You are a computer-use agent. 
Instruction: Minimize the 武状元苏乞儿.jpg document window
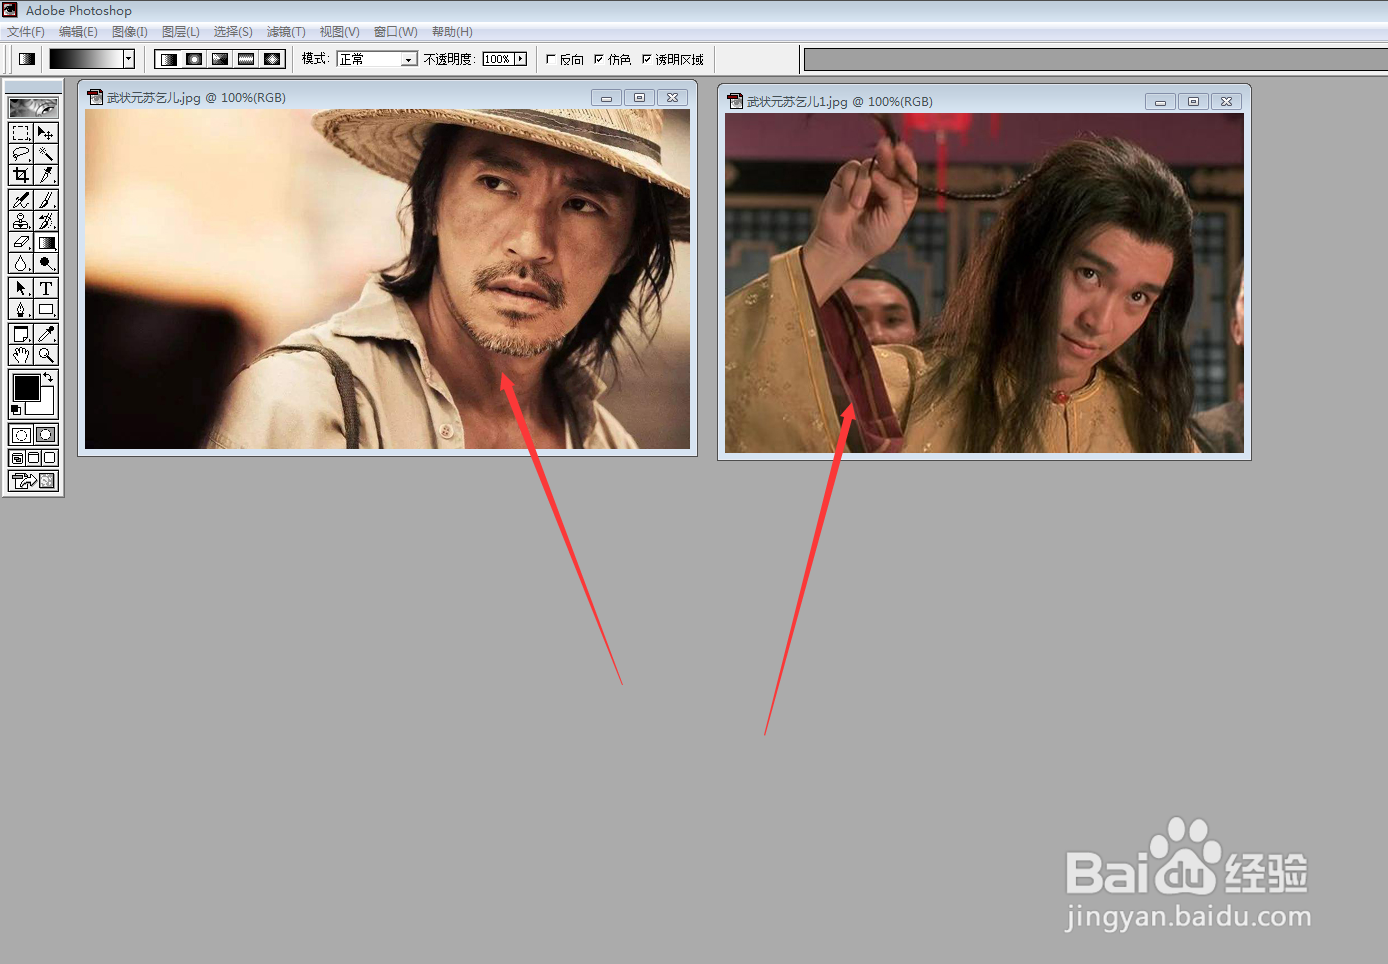coord(606,98)
